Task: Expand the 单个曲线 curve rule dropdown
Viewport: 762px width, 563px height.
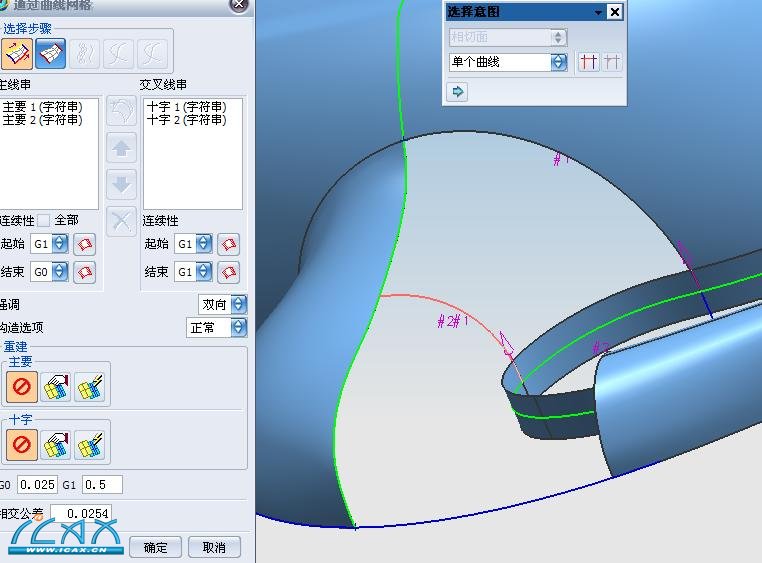Action: (558, 62)
